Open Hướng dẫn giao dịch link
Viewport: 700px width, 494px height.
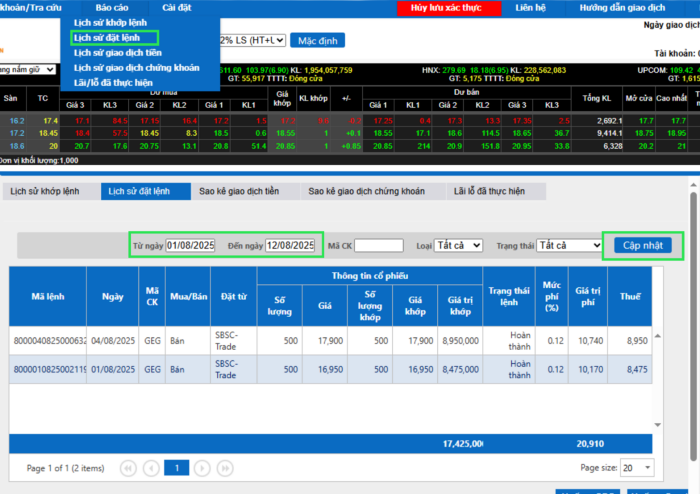[x=622, y=8]
